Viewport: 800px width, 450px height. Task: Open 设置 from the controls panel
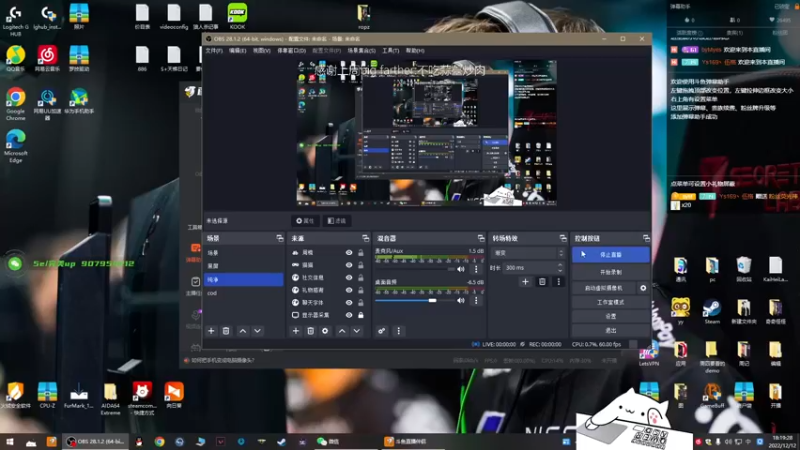click(611, 316)
